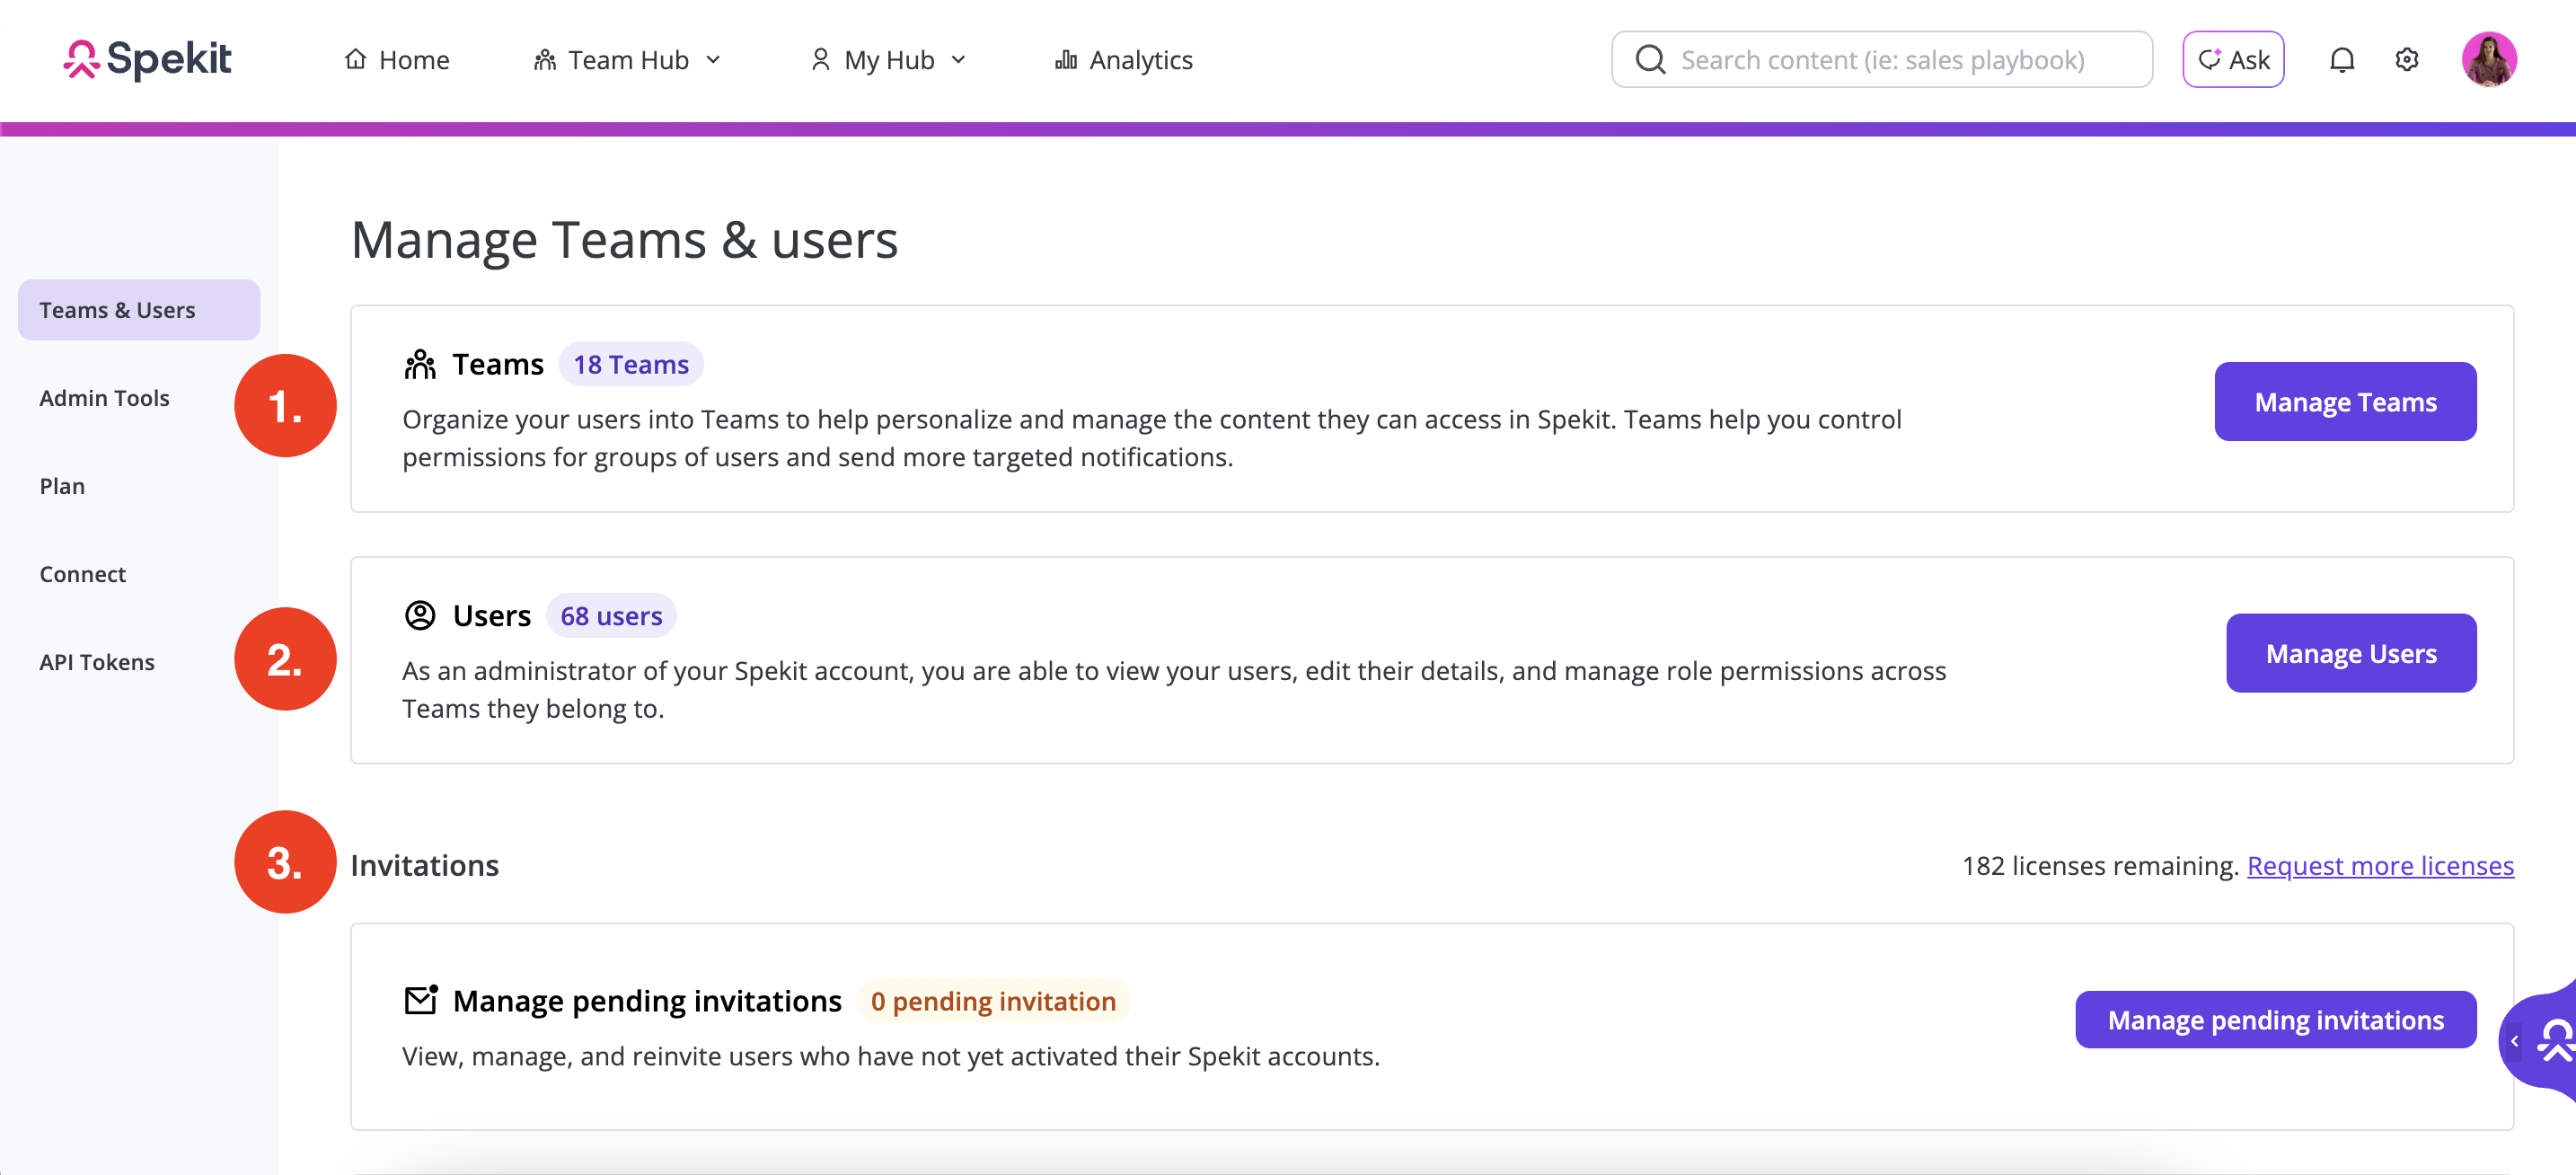The width and height of the screenshot is (2576, 1175).
Task: Click Manage pending invitations button
Action: pyautogui.click(x=2276, y=1020)
